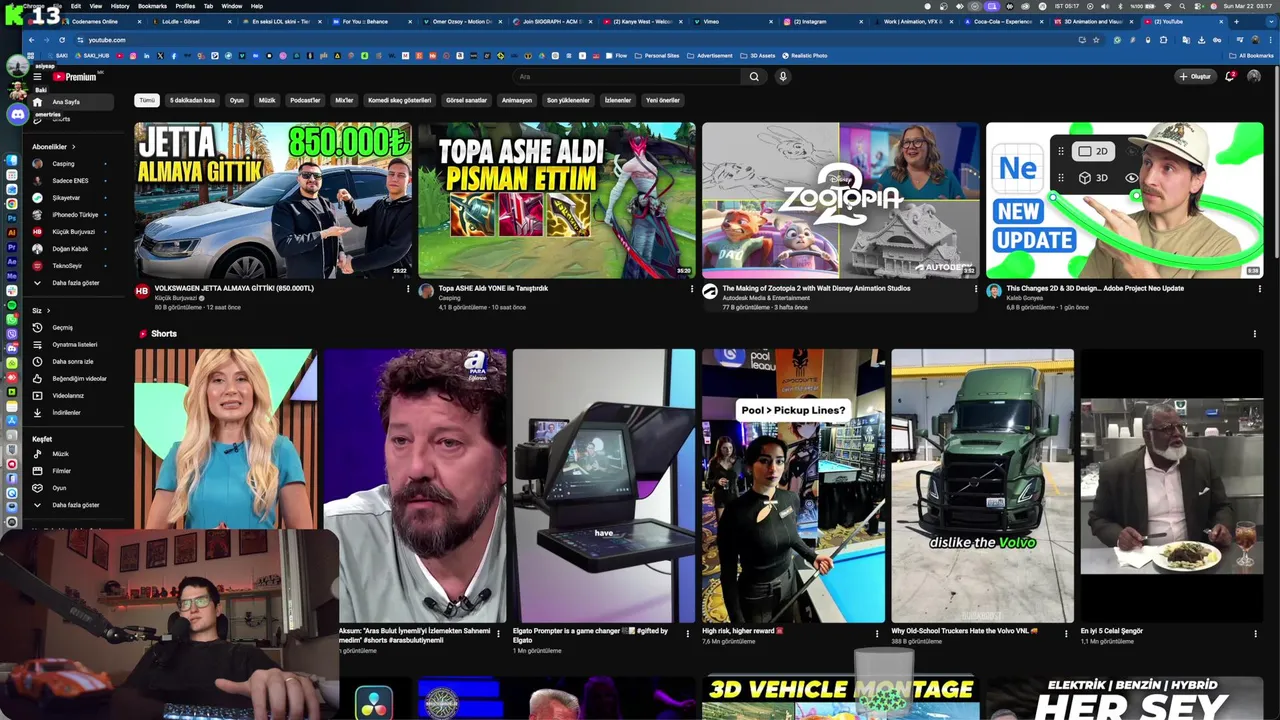Bookmark this page with star icon
Image resolution: width=1280 pixels, height=720 pixels.
click(1097, 40)
